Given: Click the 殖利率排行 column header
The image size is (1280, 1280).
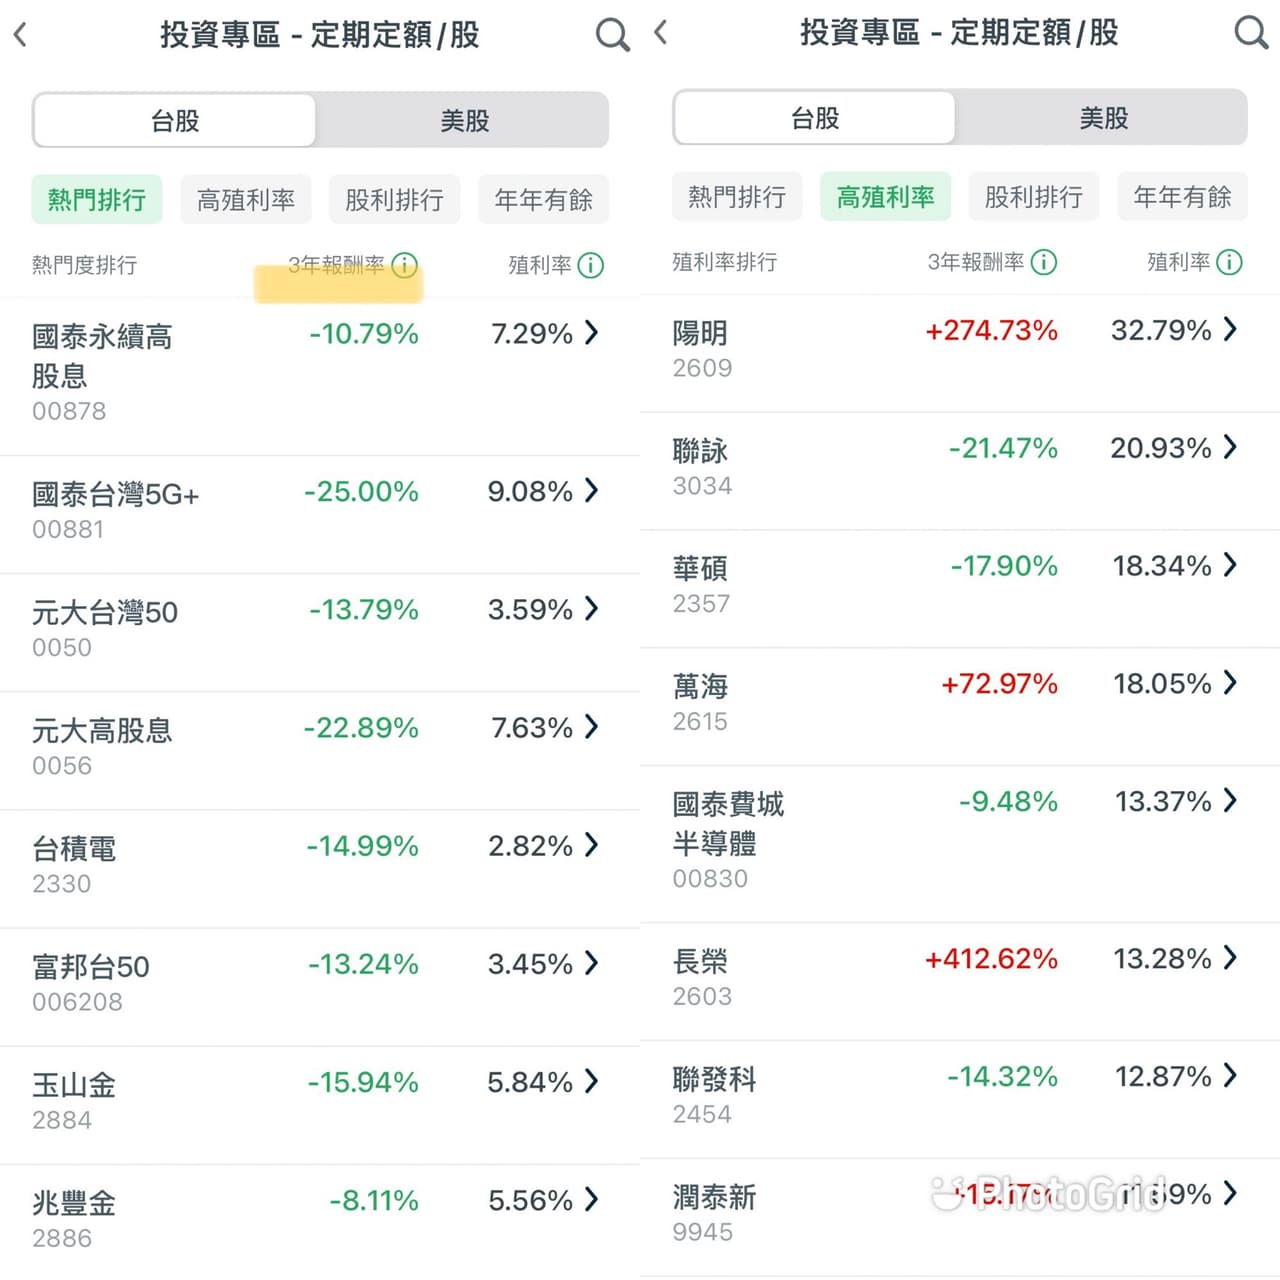Looking at the screenshot, I should point(724,262).
